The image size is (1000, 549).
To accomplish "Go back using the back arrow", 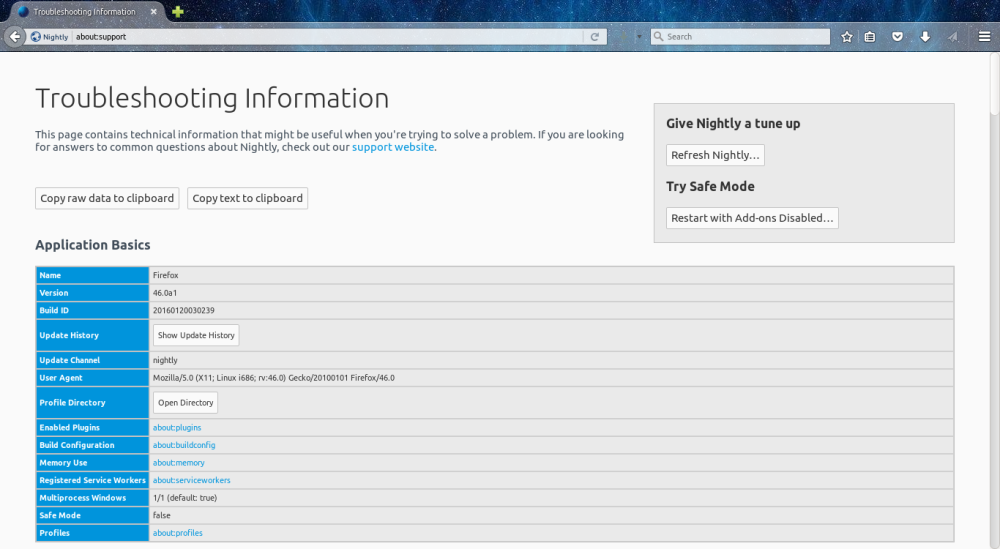I will (15, 37).
